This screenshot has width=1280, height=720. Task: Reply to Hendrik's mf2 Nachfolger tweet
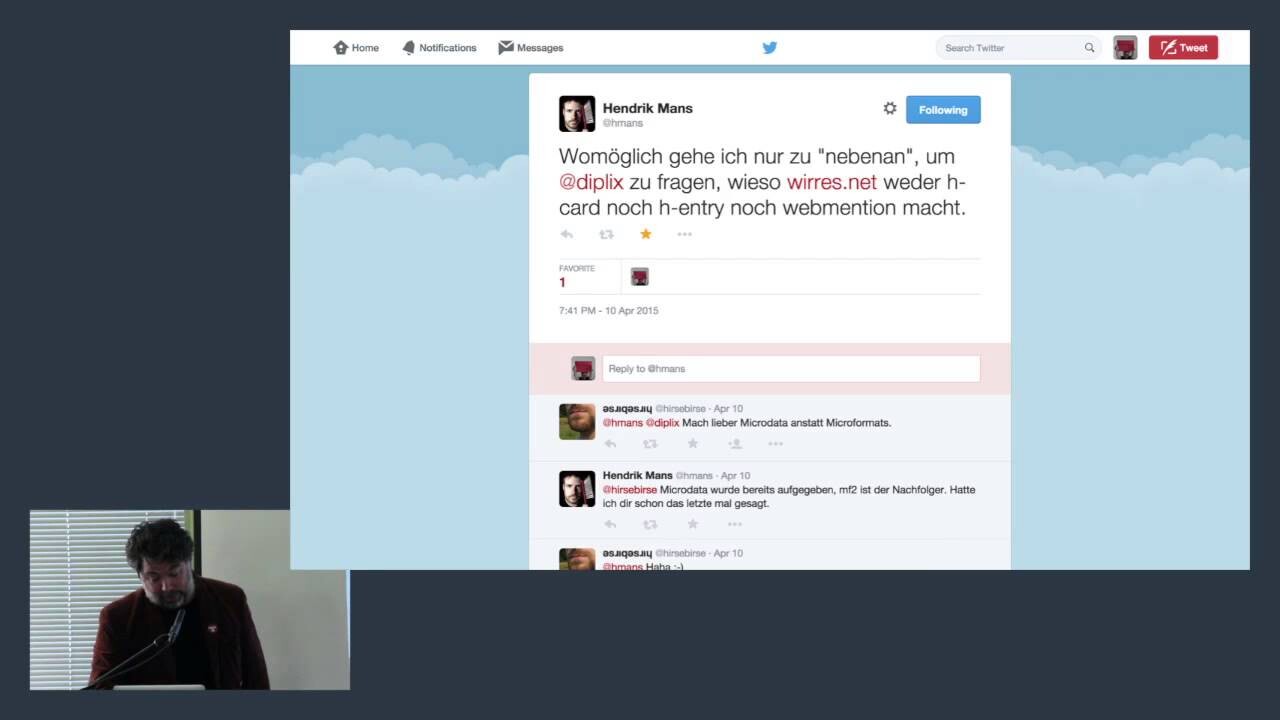pyautogui.click(x=610, y=524)
